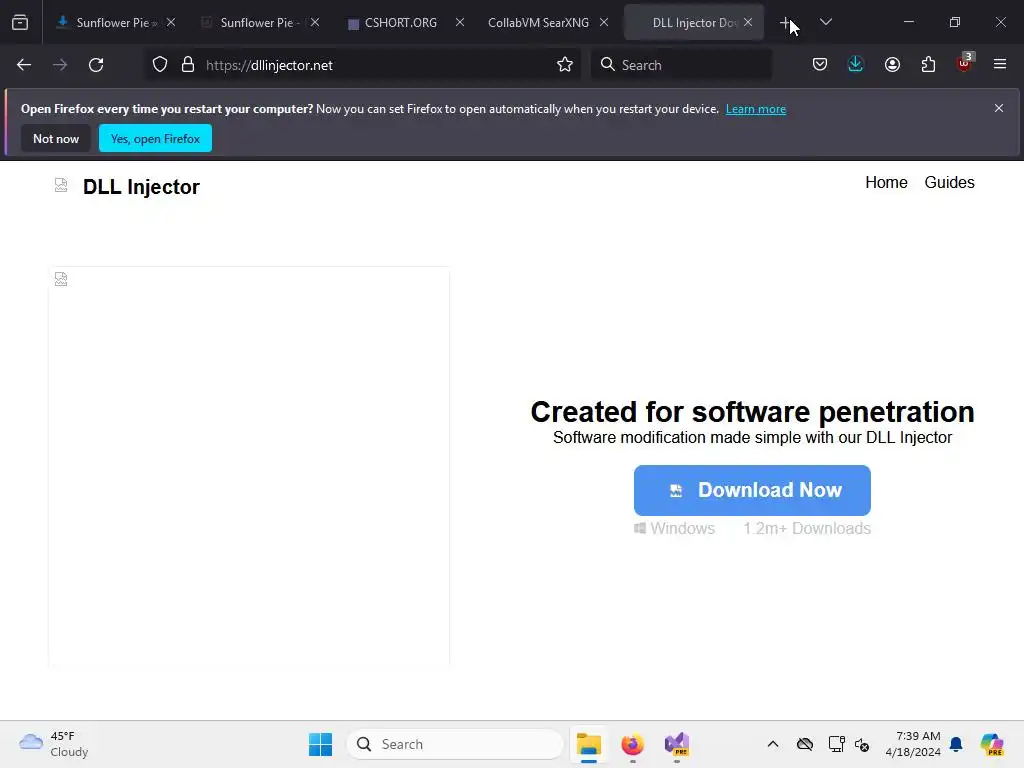Viewport: 1024px width, 768px height.
Task: Open the clock showing 7:39 AM
Action: (913, 744)
